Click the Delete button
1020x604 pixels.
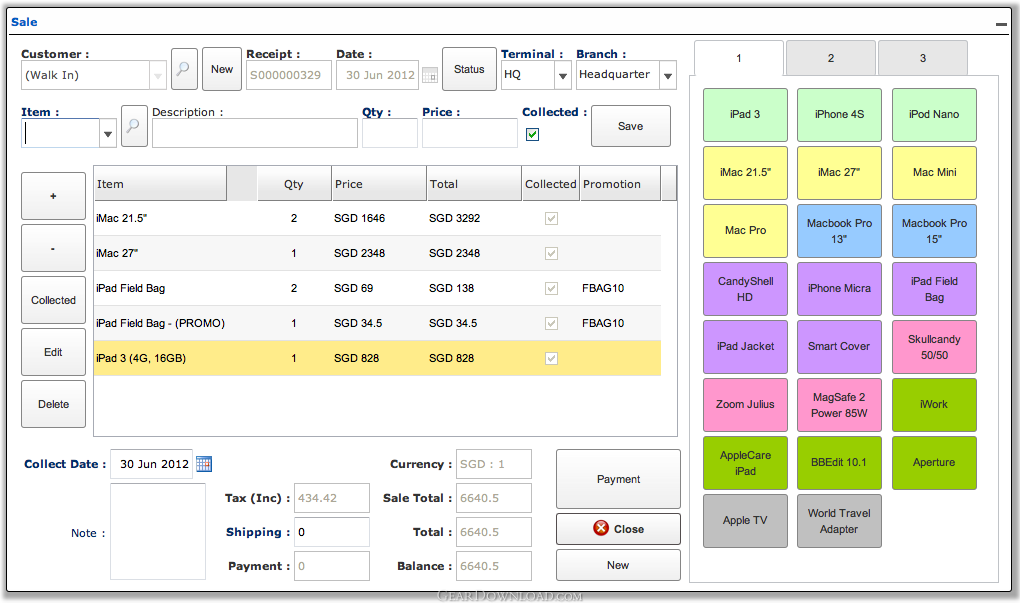tap(53, 404)
